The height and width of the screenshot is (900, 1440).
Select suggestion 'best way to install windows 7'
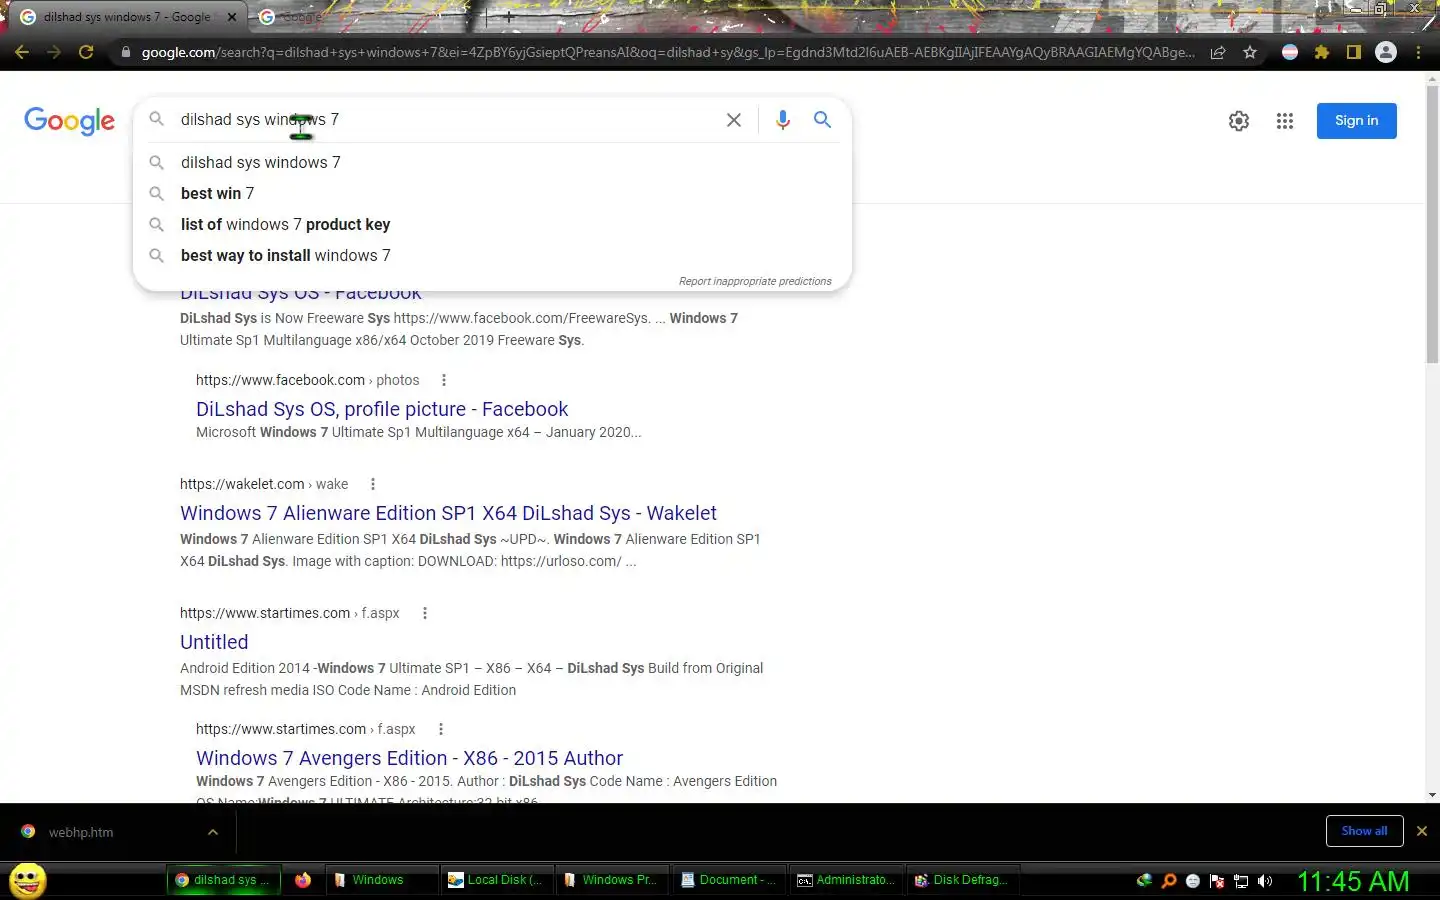[492, 255]
